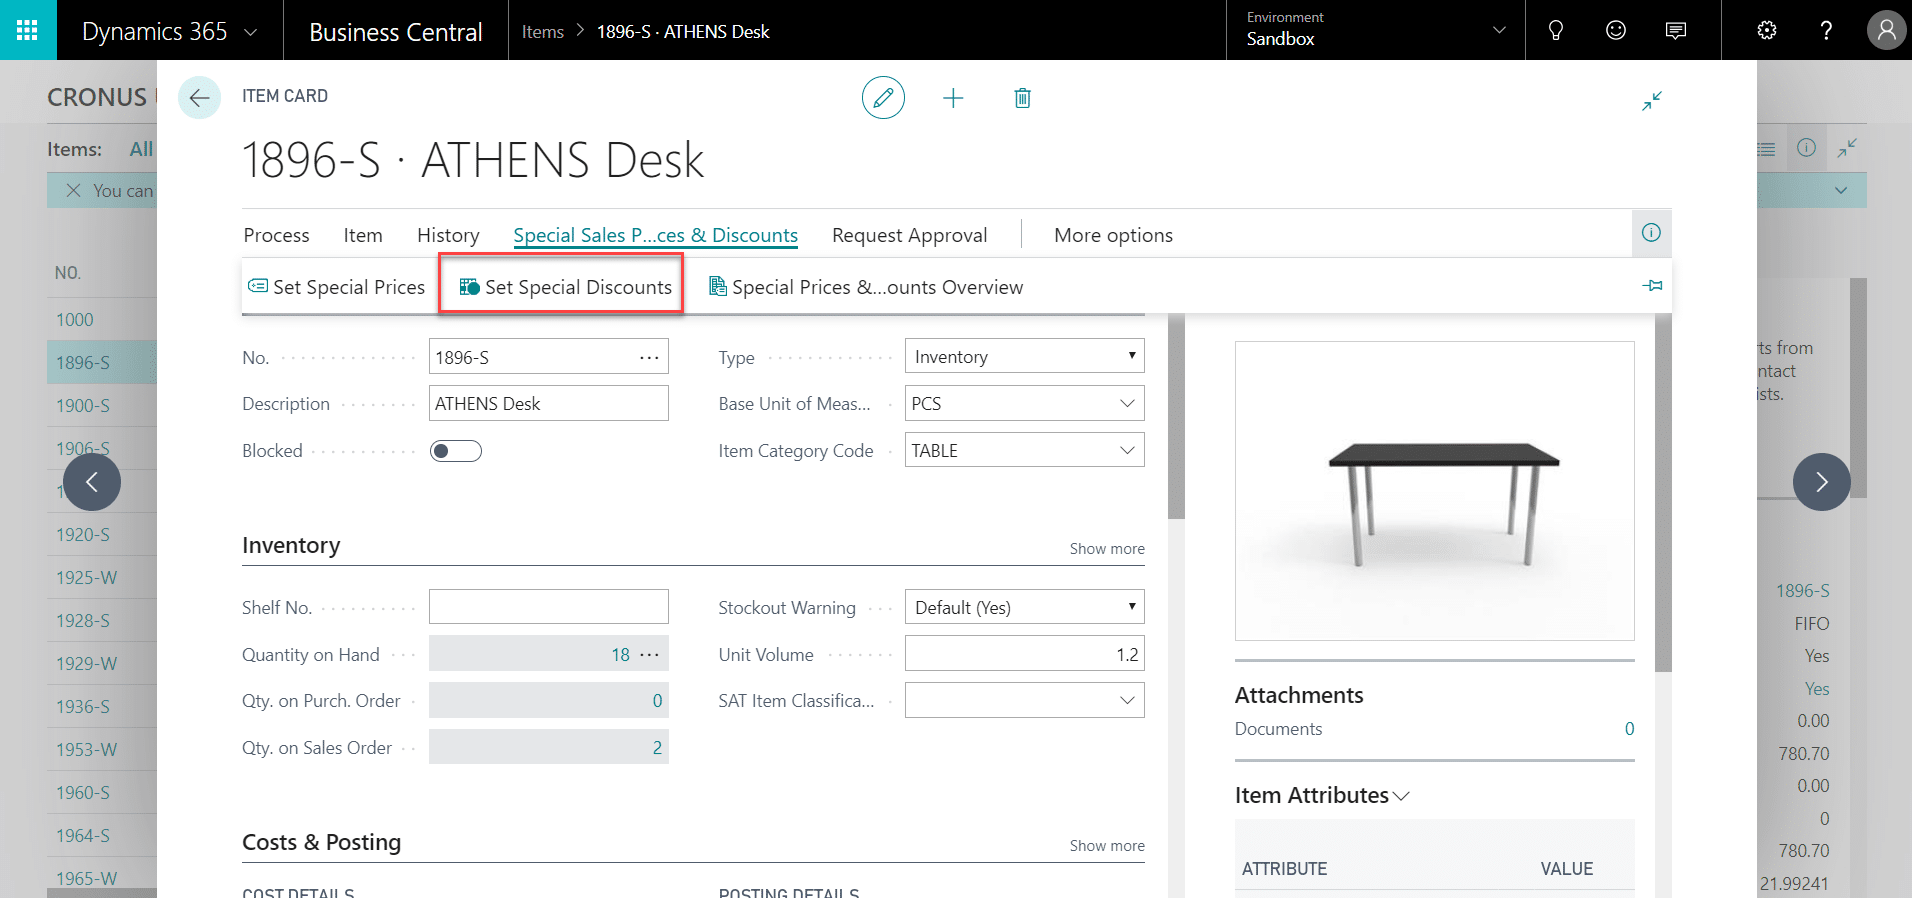Expand the Item Attributes chevron
The height and width of the screenshot is (898, 1912).
tap(1401, 796)
